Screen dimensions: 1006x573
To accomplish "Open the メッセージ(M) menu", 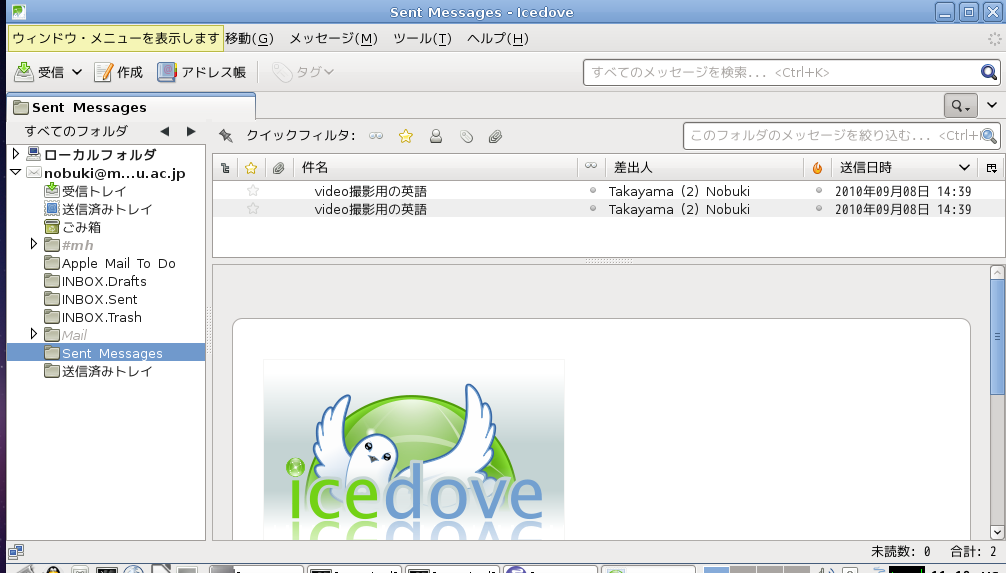I will click(x=333, y=38).
